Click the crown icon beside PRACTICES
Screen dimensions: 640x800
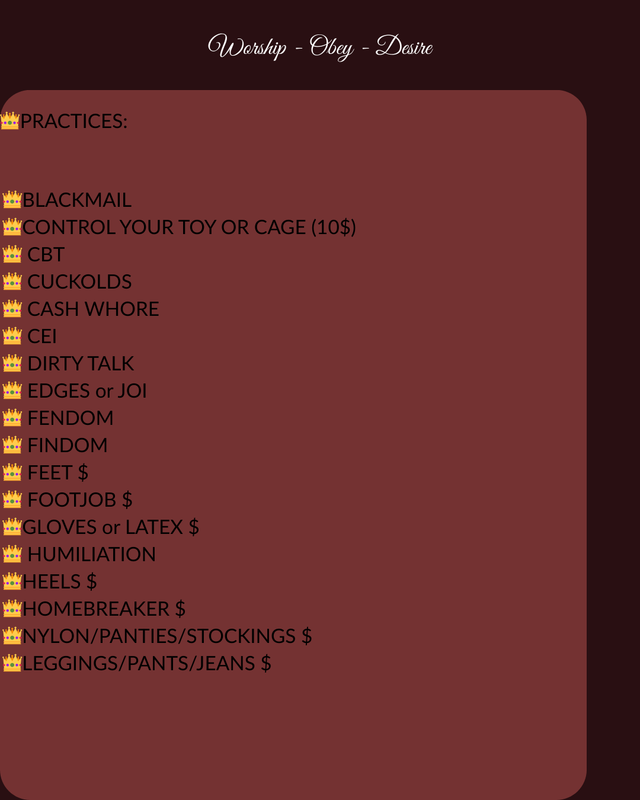click(x=10, y=121)
